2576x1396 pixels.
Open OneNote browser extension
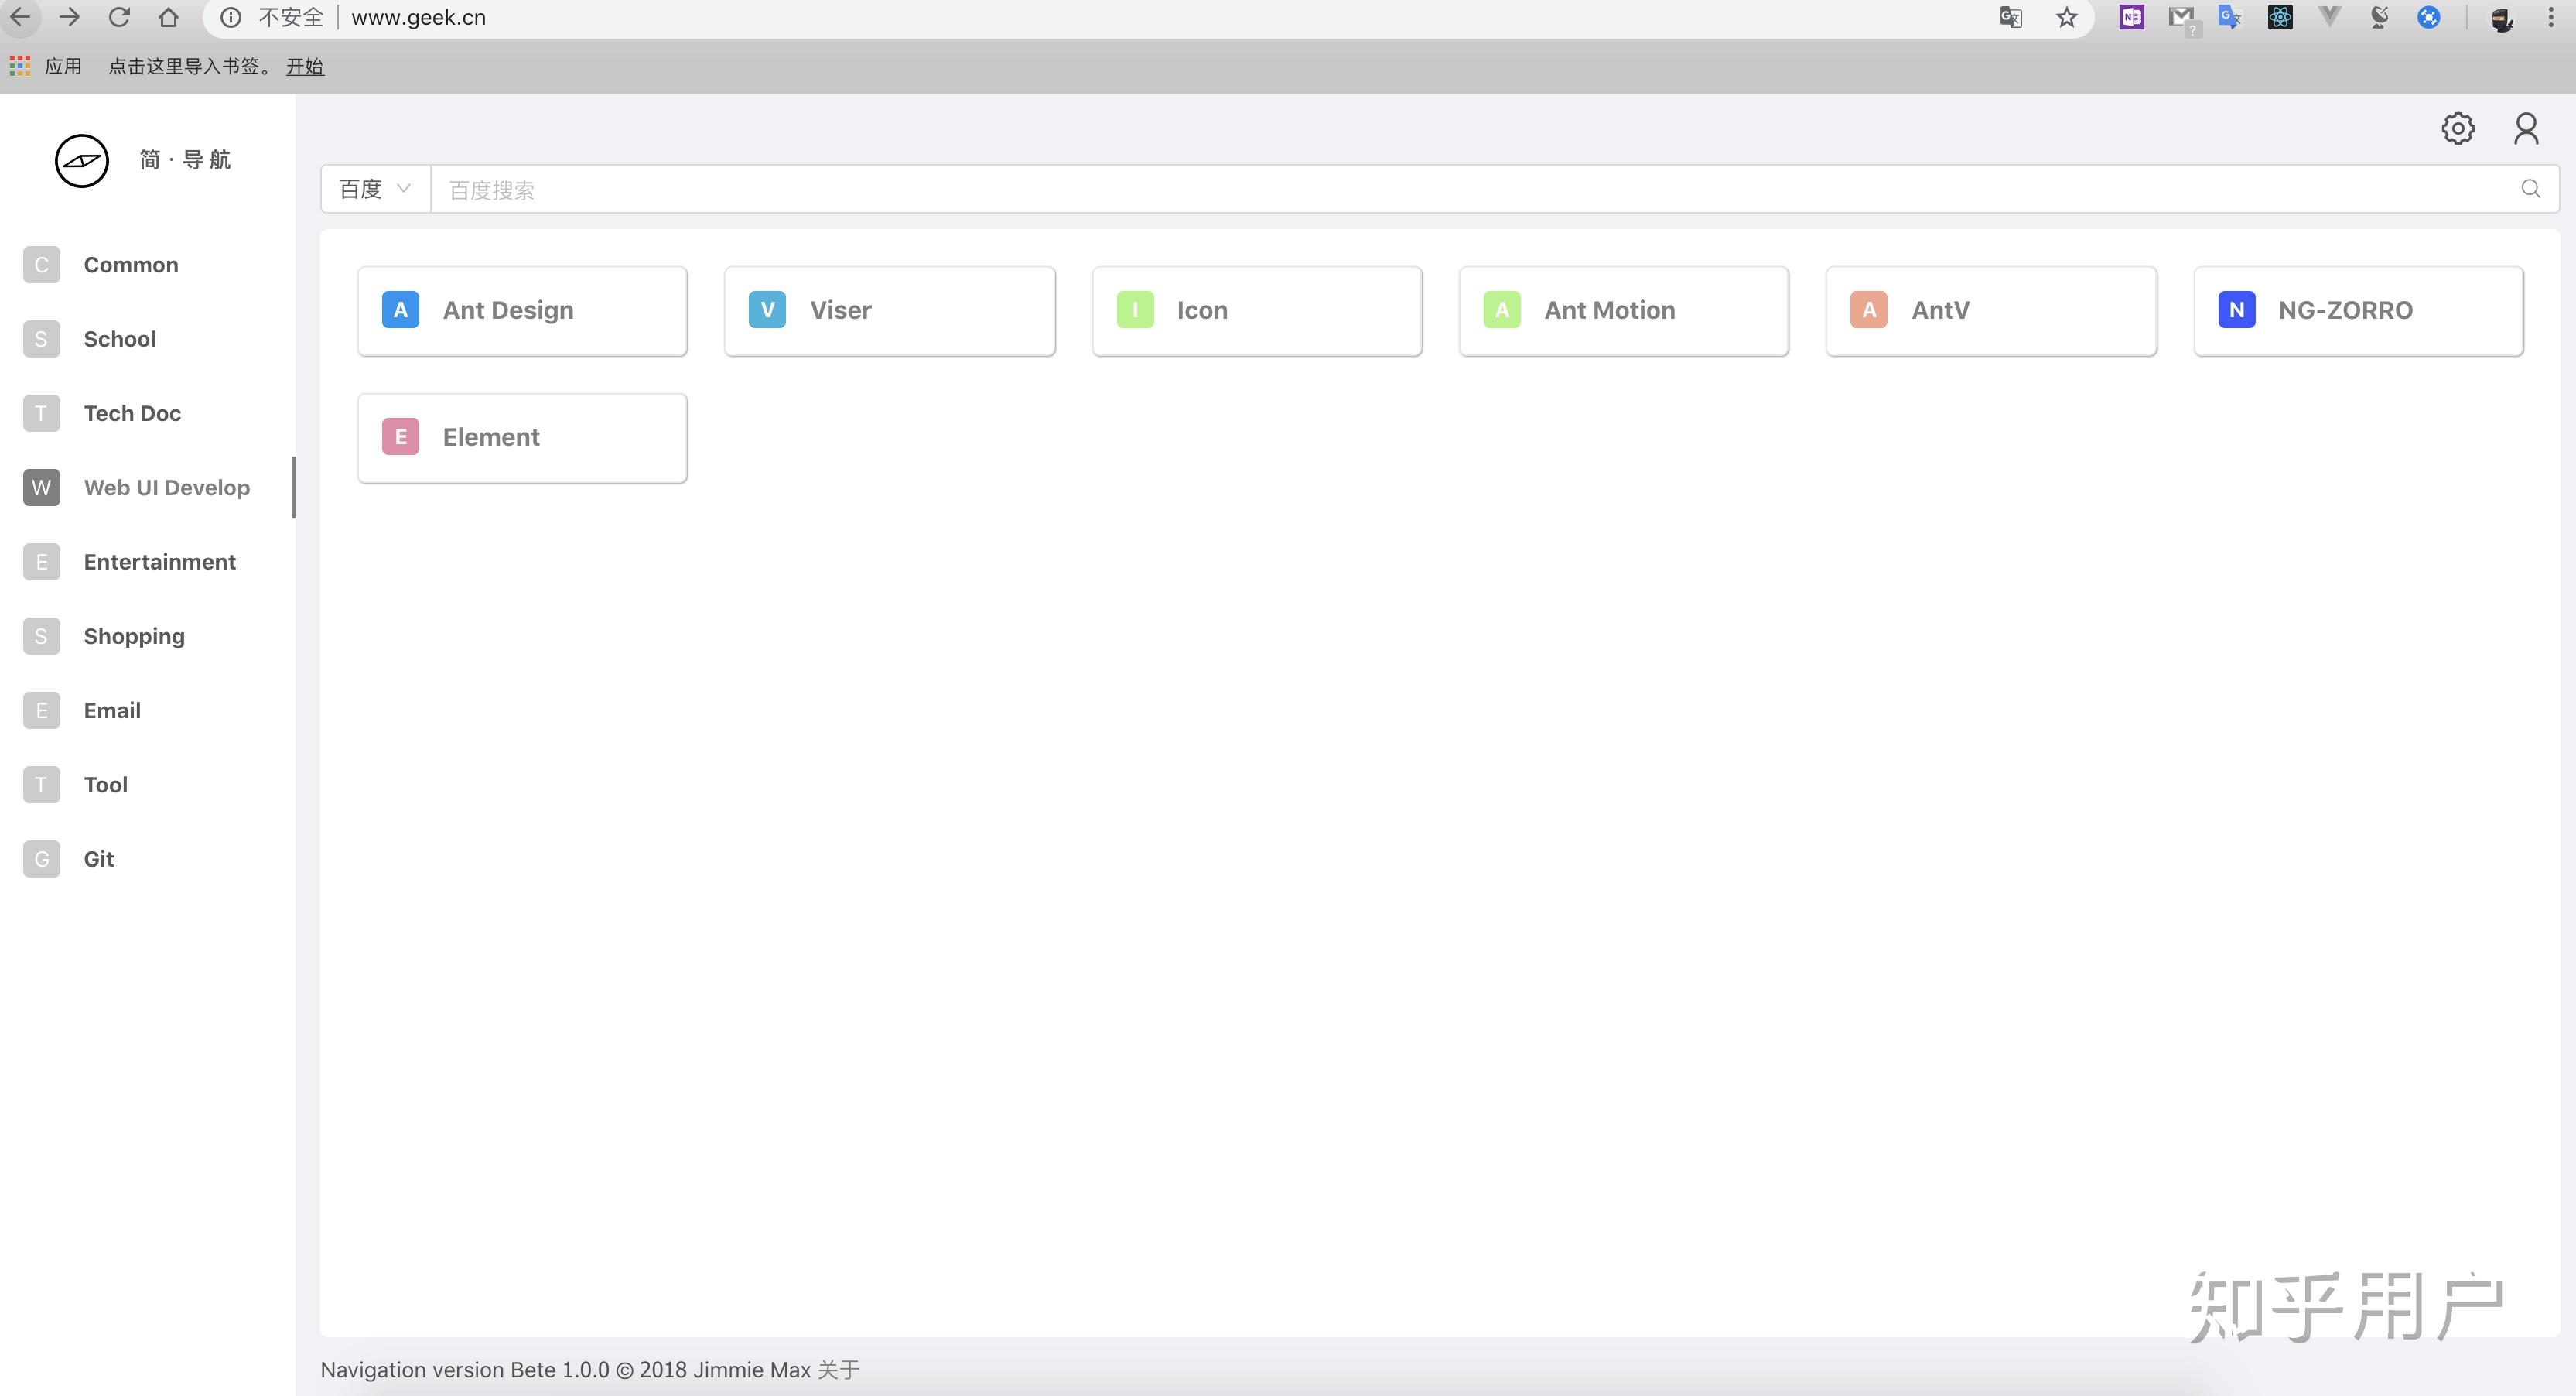point(2131,17)
